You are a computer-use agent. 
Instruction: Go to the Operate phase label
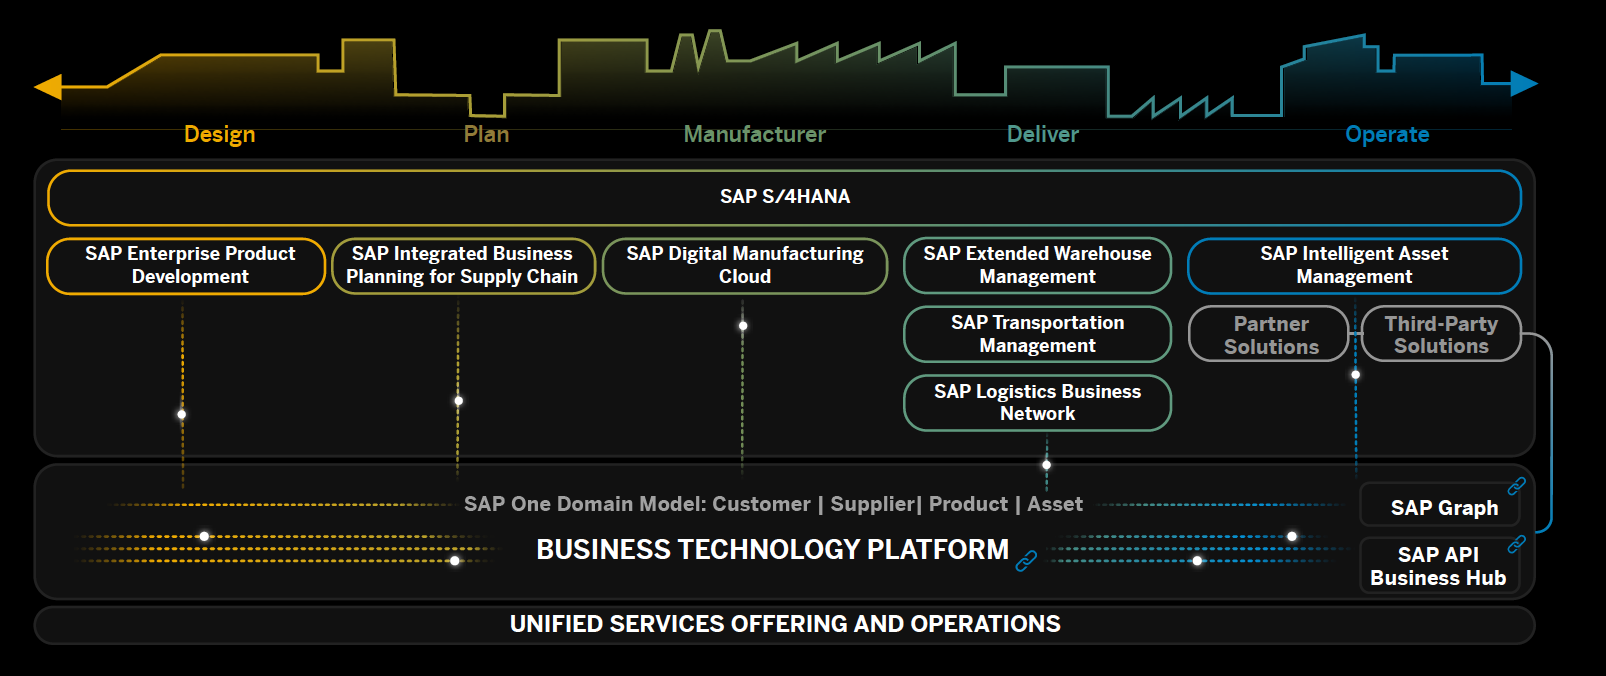(1386, 134)
